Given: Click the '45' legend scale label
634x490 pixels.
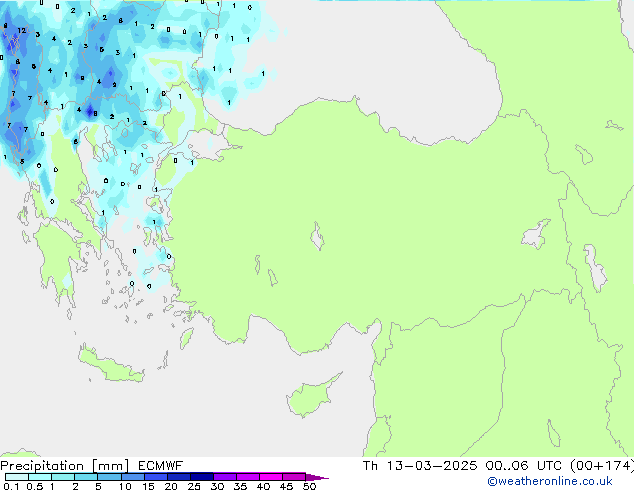Looking at the screenshot, I should pyautogui.click(x=286, y=486).
